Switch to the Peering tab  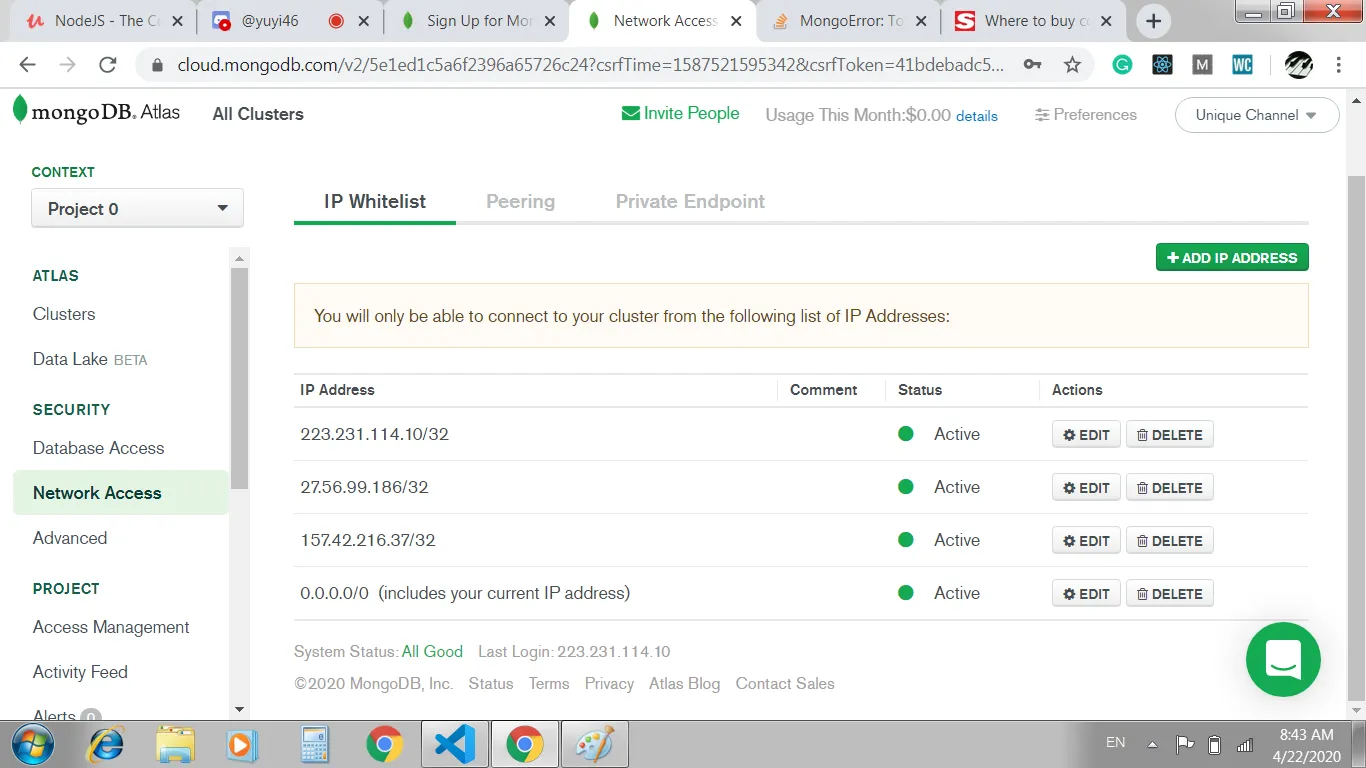520,201
